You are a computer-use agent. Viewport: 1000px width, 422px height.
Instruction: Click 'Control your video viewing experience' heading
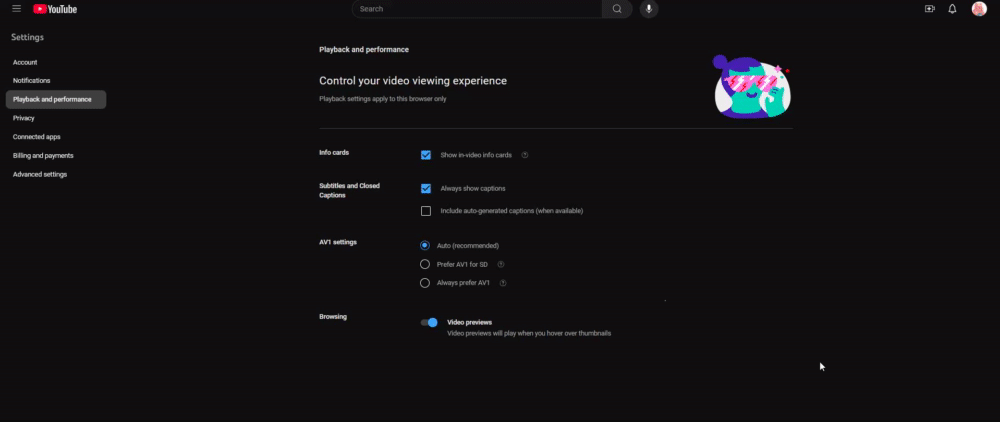pos(413,81)
